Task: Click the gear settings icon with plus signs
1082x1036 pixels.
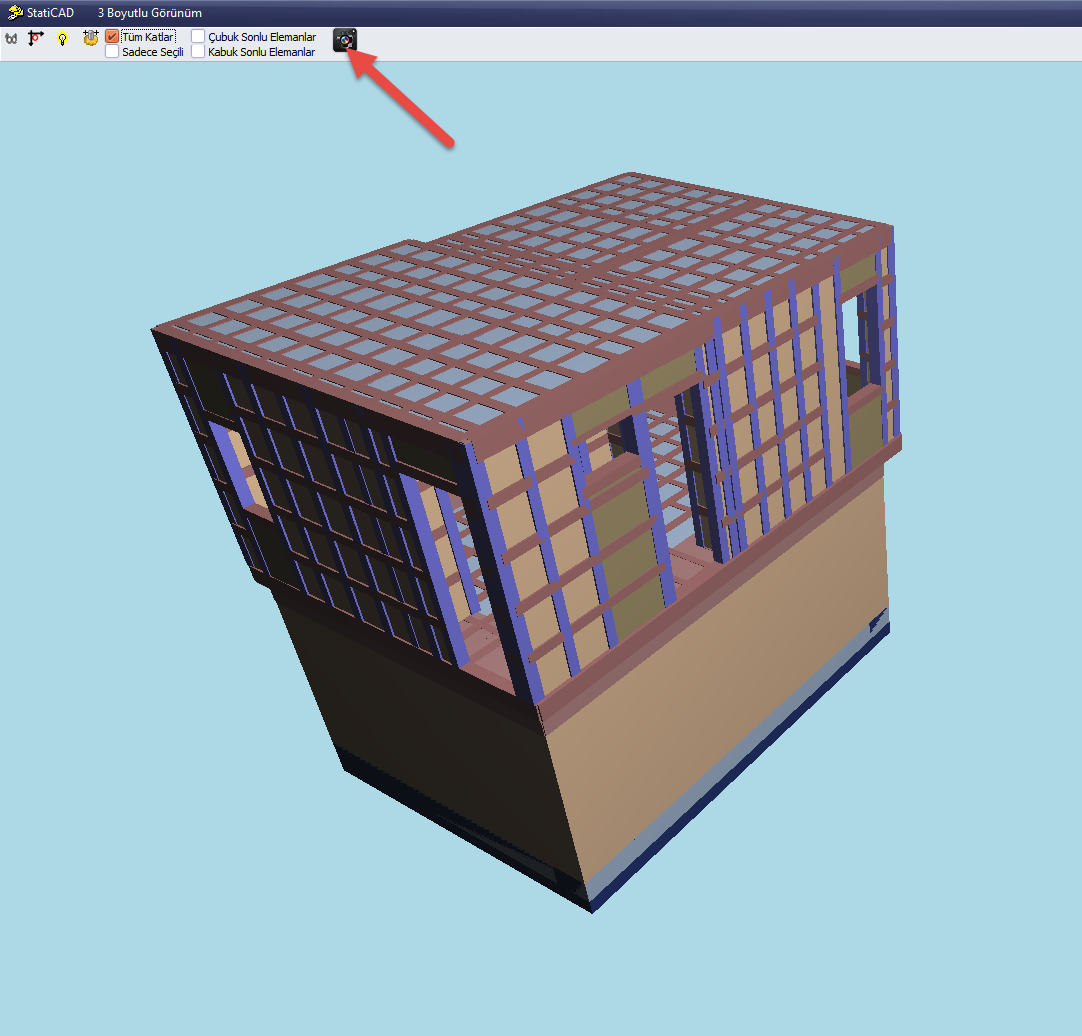Action: coord(90,38)
